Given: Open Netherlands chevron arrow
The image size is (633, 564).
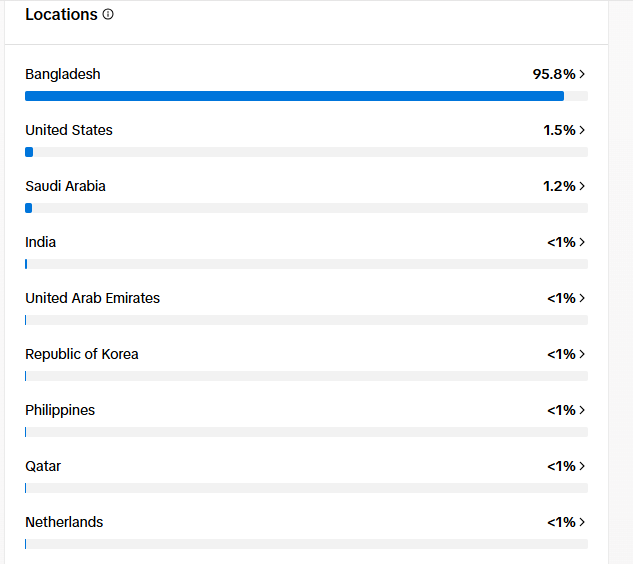Looking at the screenshot, I should click(582, 522).
